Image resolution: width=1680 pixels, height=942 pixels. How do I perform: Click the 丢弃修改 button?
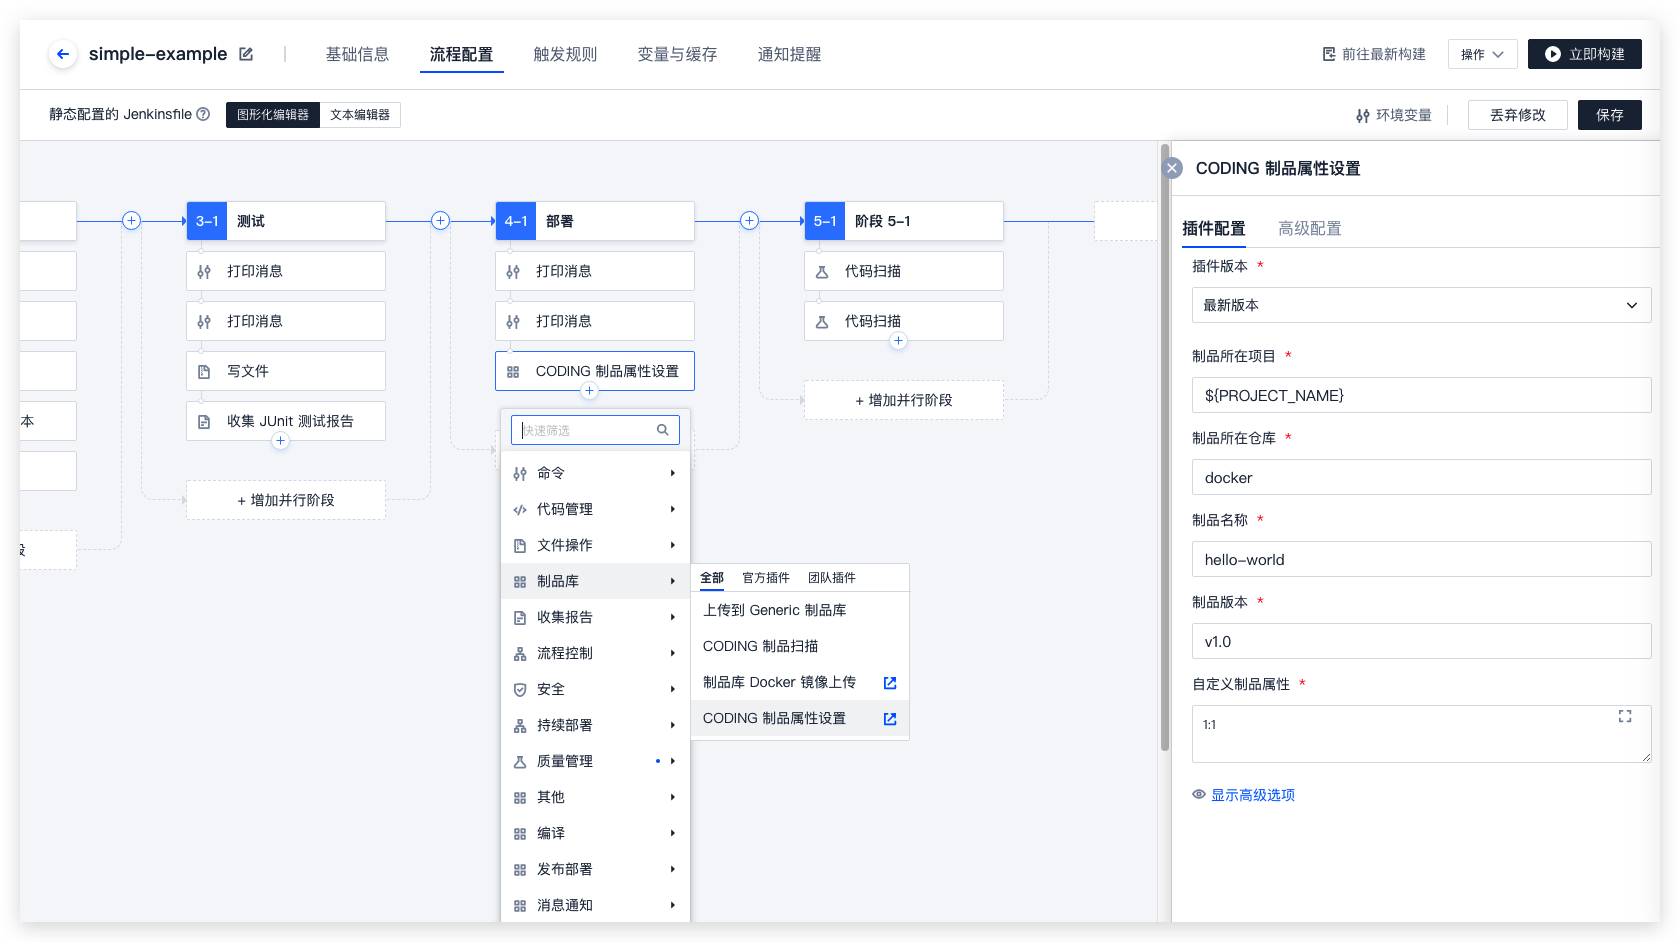1518,115
